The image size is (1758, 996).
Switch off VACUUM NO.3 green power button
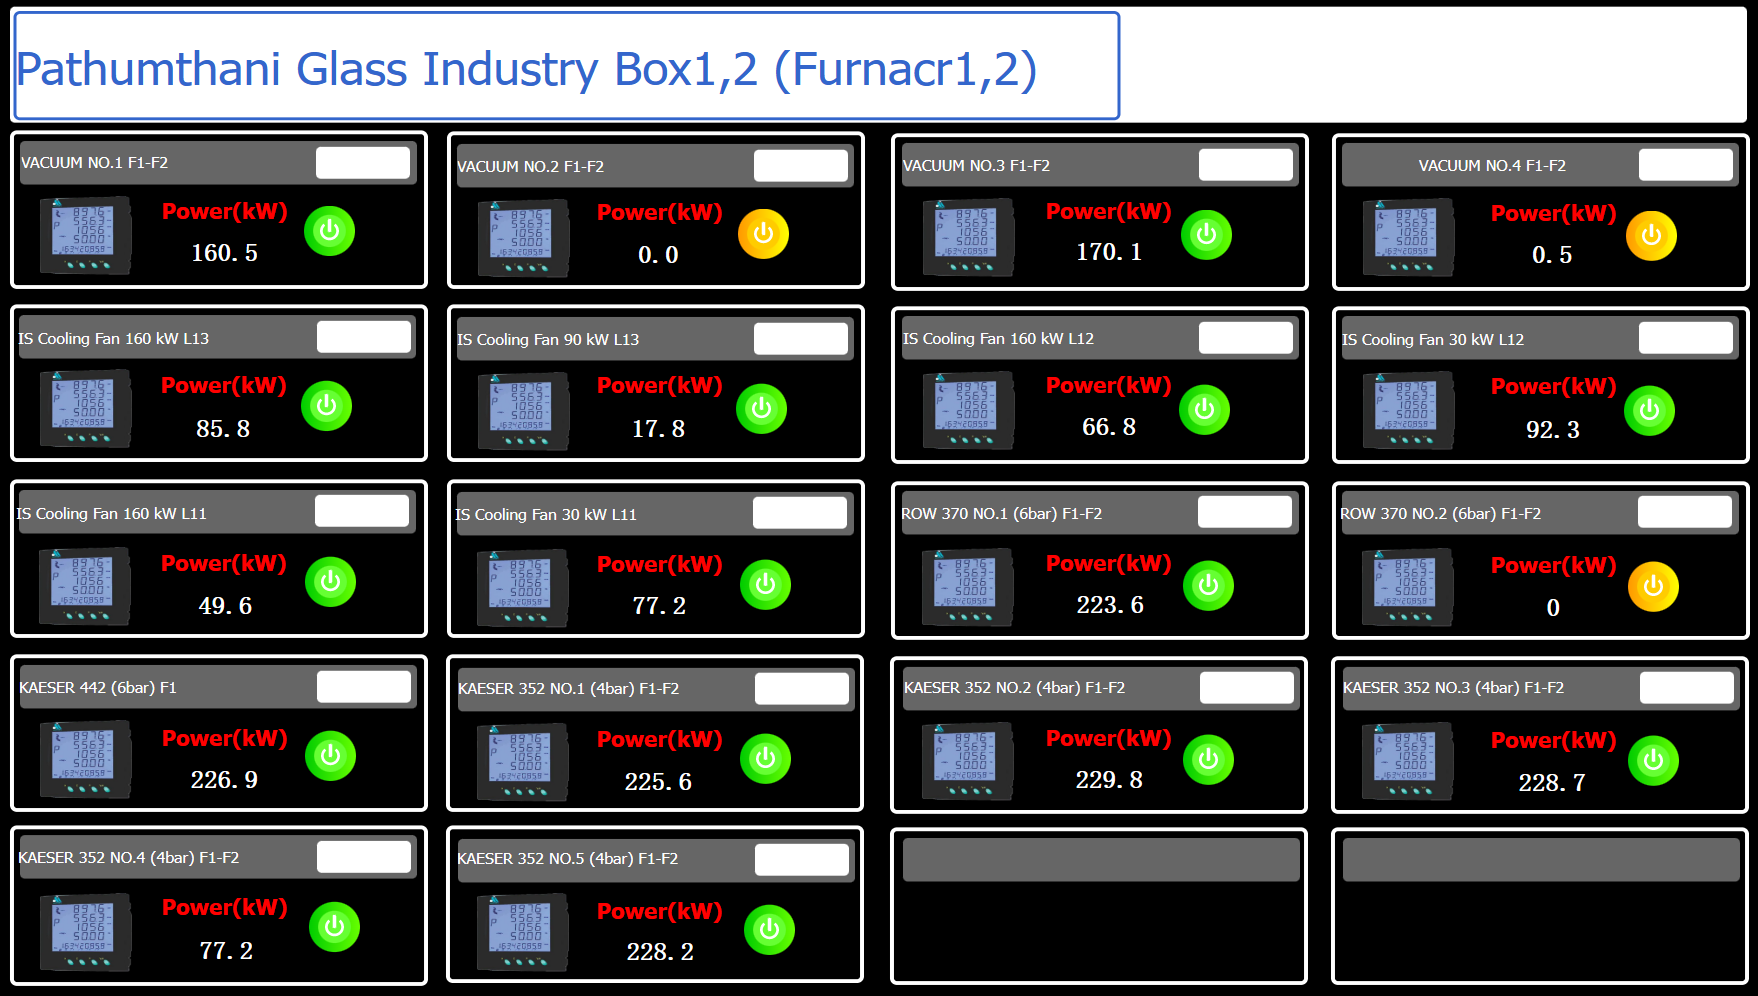(x=1206, y=235)
